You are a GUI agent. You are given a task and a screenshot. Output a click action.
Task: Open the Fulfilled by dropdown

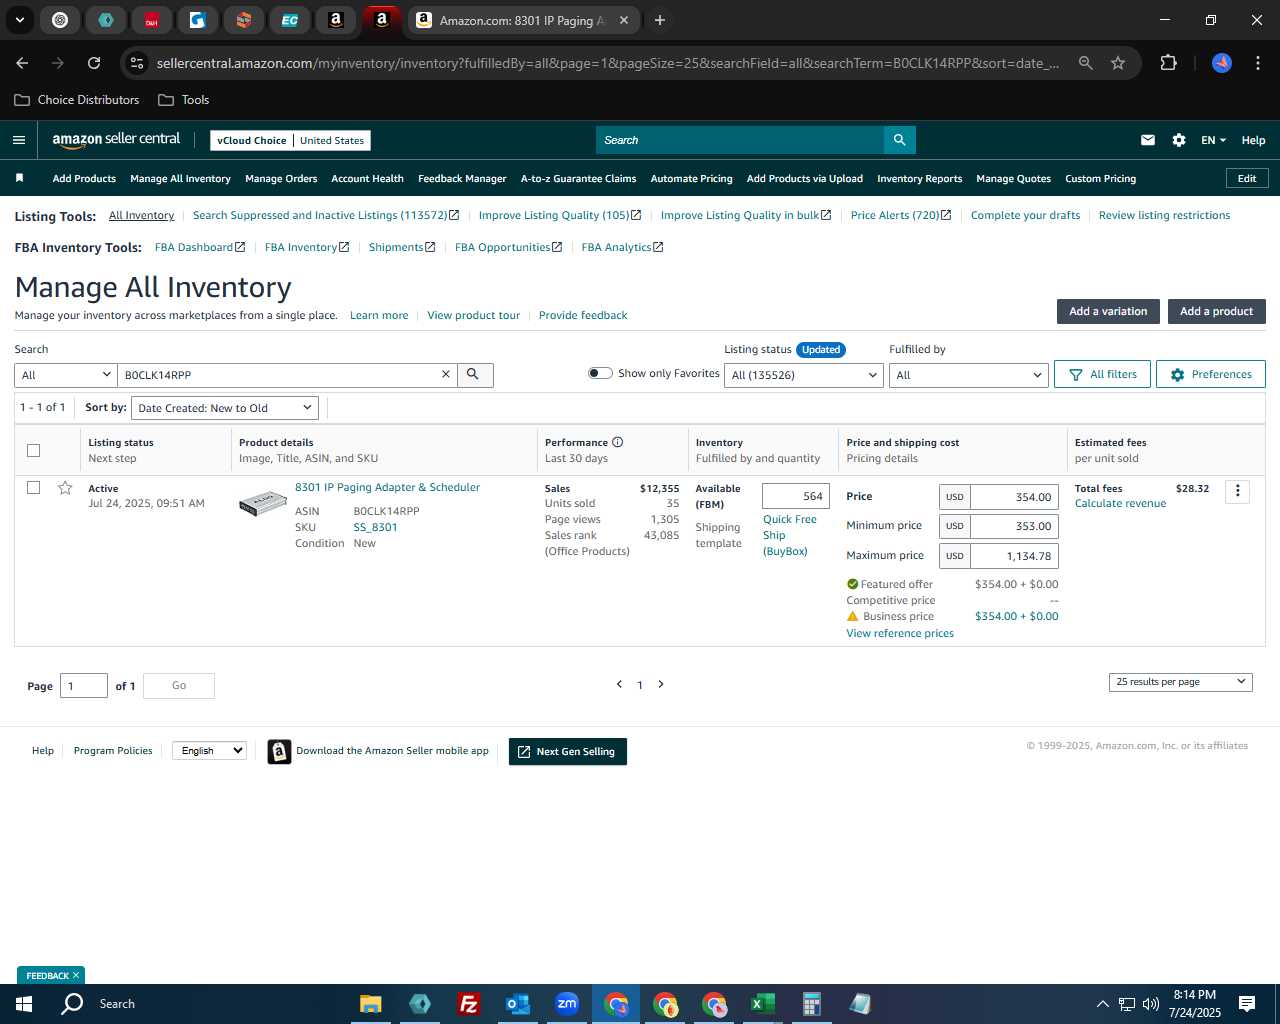click(968, 375)
